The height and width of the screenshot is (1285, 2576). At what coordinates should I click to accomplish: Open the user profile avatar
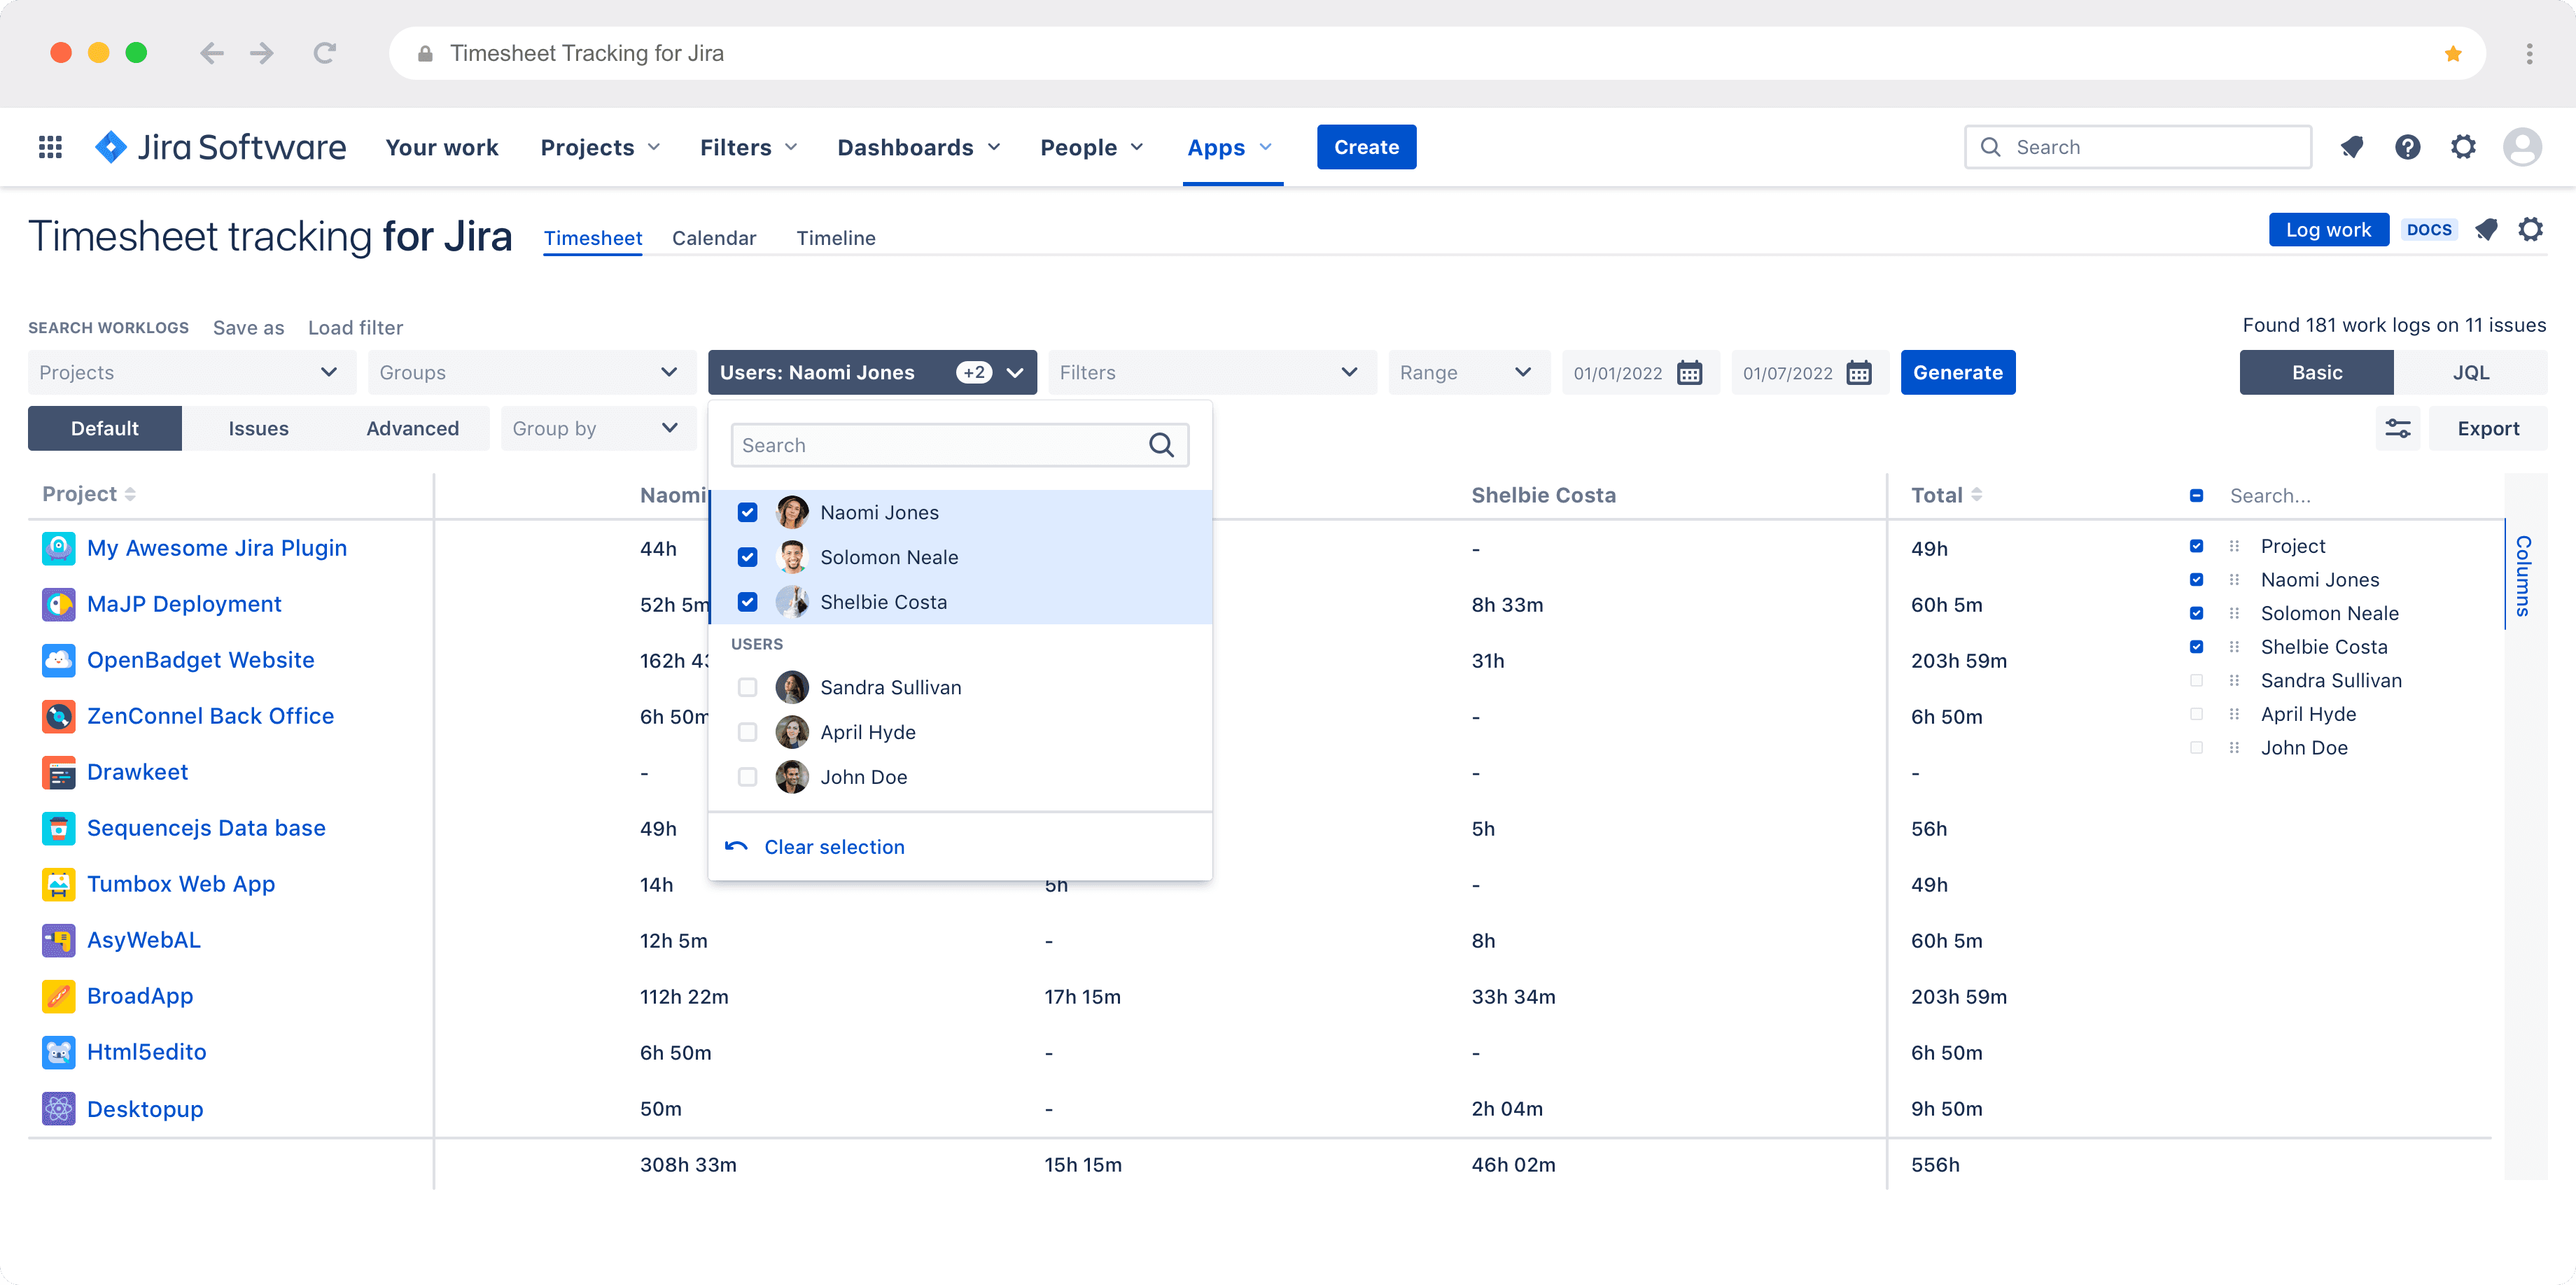coord(2522,147)
